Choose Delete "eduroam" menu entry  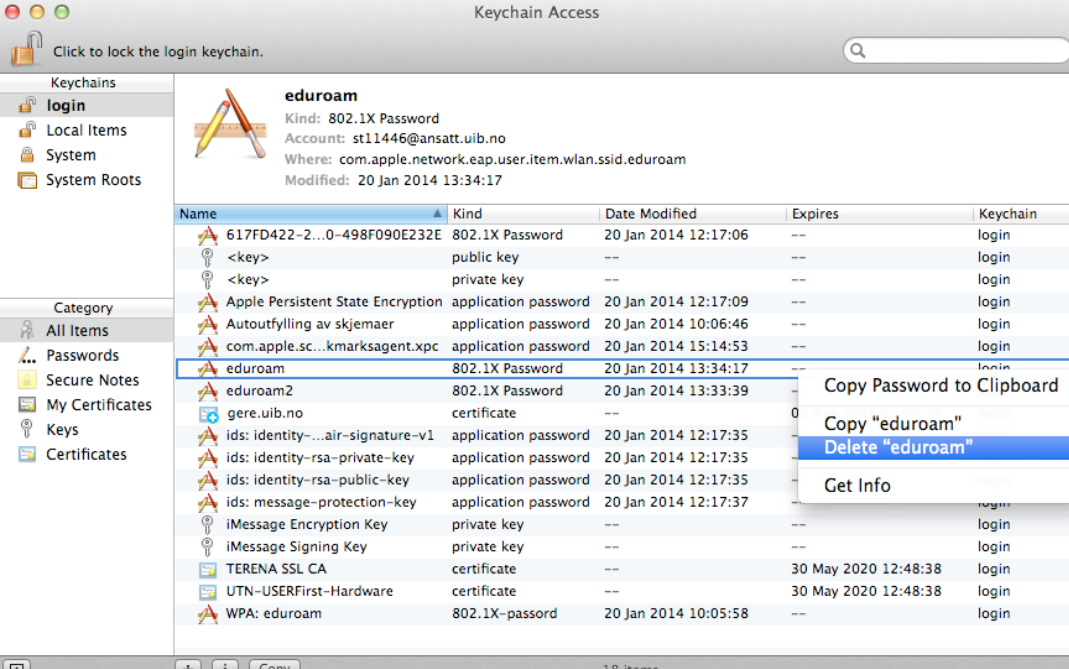click(x=934, y=447)
